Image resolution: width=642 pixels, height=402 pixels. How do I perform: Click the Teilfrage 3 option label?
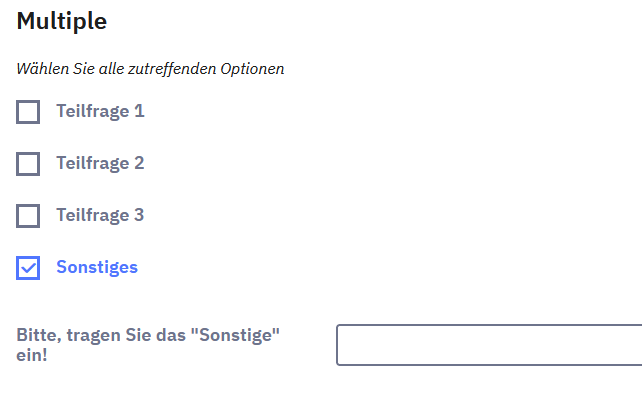click(100, 215)
